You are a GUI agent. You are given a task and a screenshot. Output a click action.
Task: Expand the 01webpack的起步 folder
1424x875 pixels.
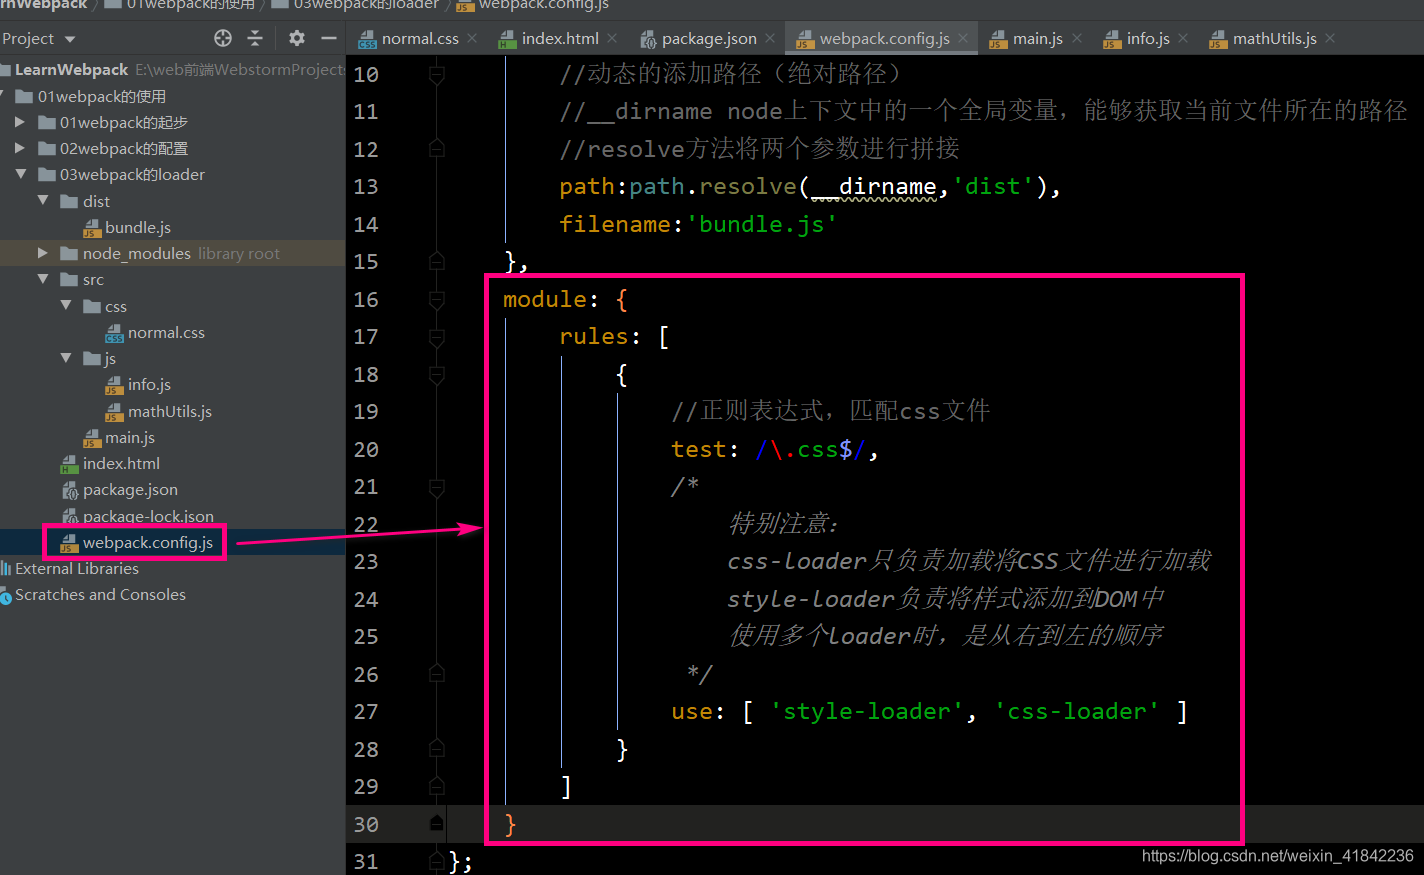pyautogui.click(x=19, y=122)
